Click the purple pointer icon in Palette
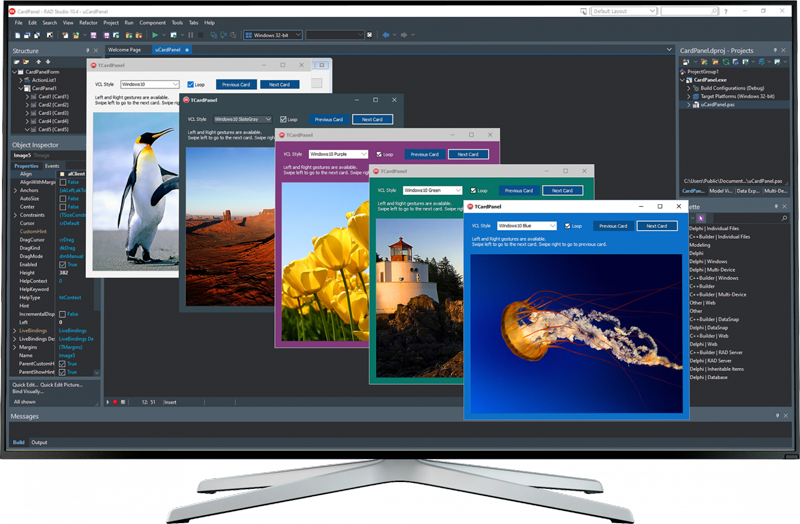 (701, 218)
